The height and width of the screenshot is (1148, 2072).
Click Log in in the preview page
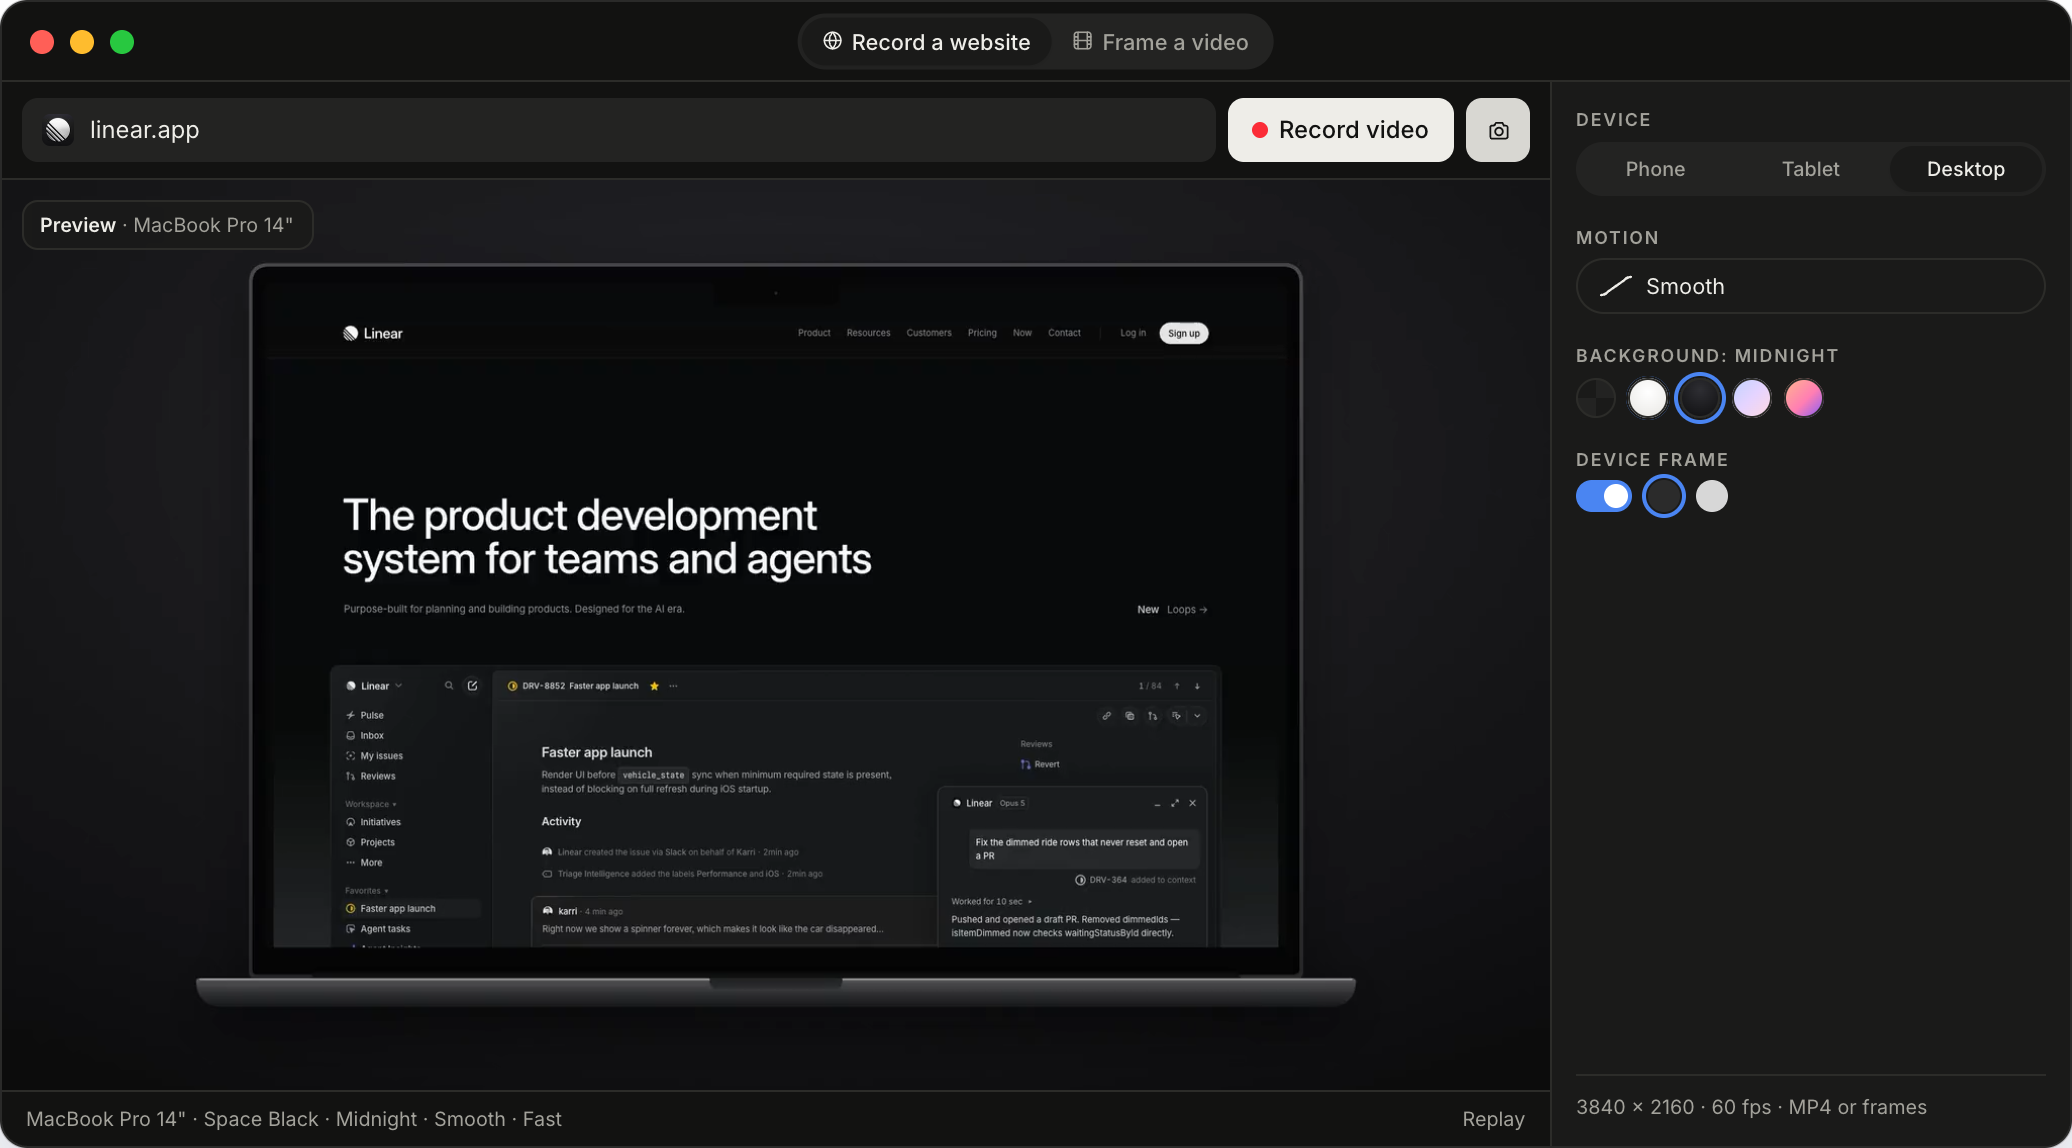coord(1132,333)
